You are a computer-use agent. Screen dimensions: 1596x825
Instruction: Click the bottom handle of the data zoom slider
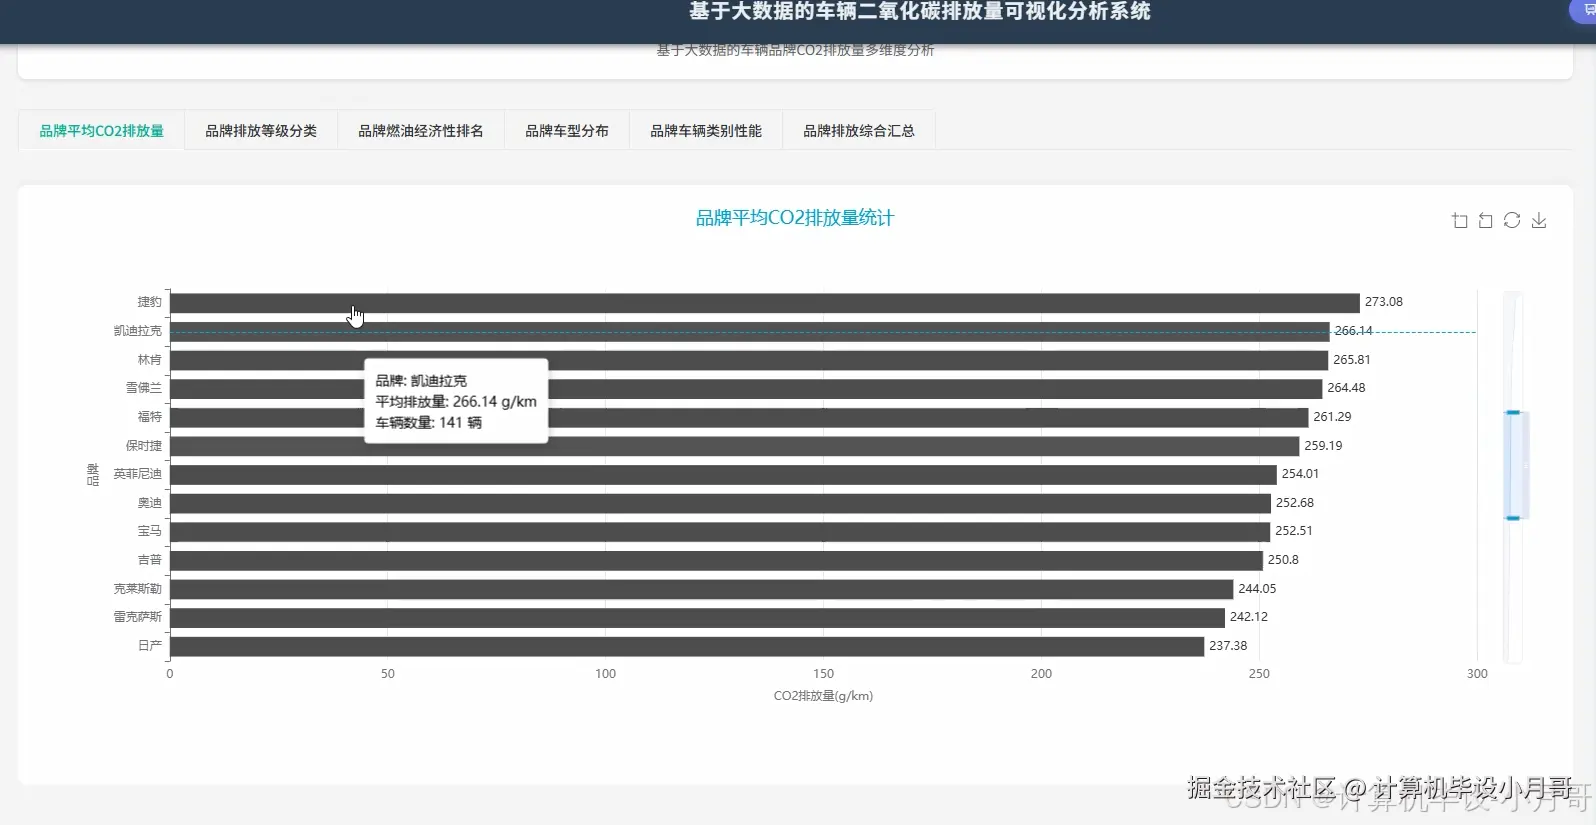tap(1513, 518)
